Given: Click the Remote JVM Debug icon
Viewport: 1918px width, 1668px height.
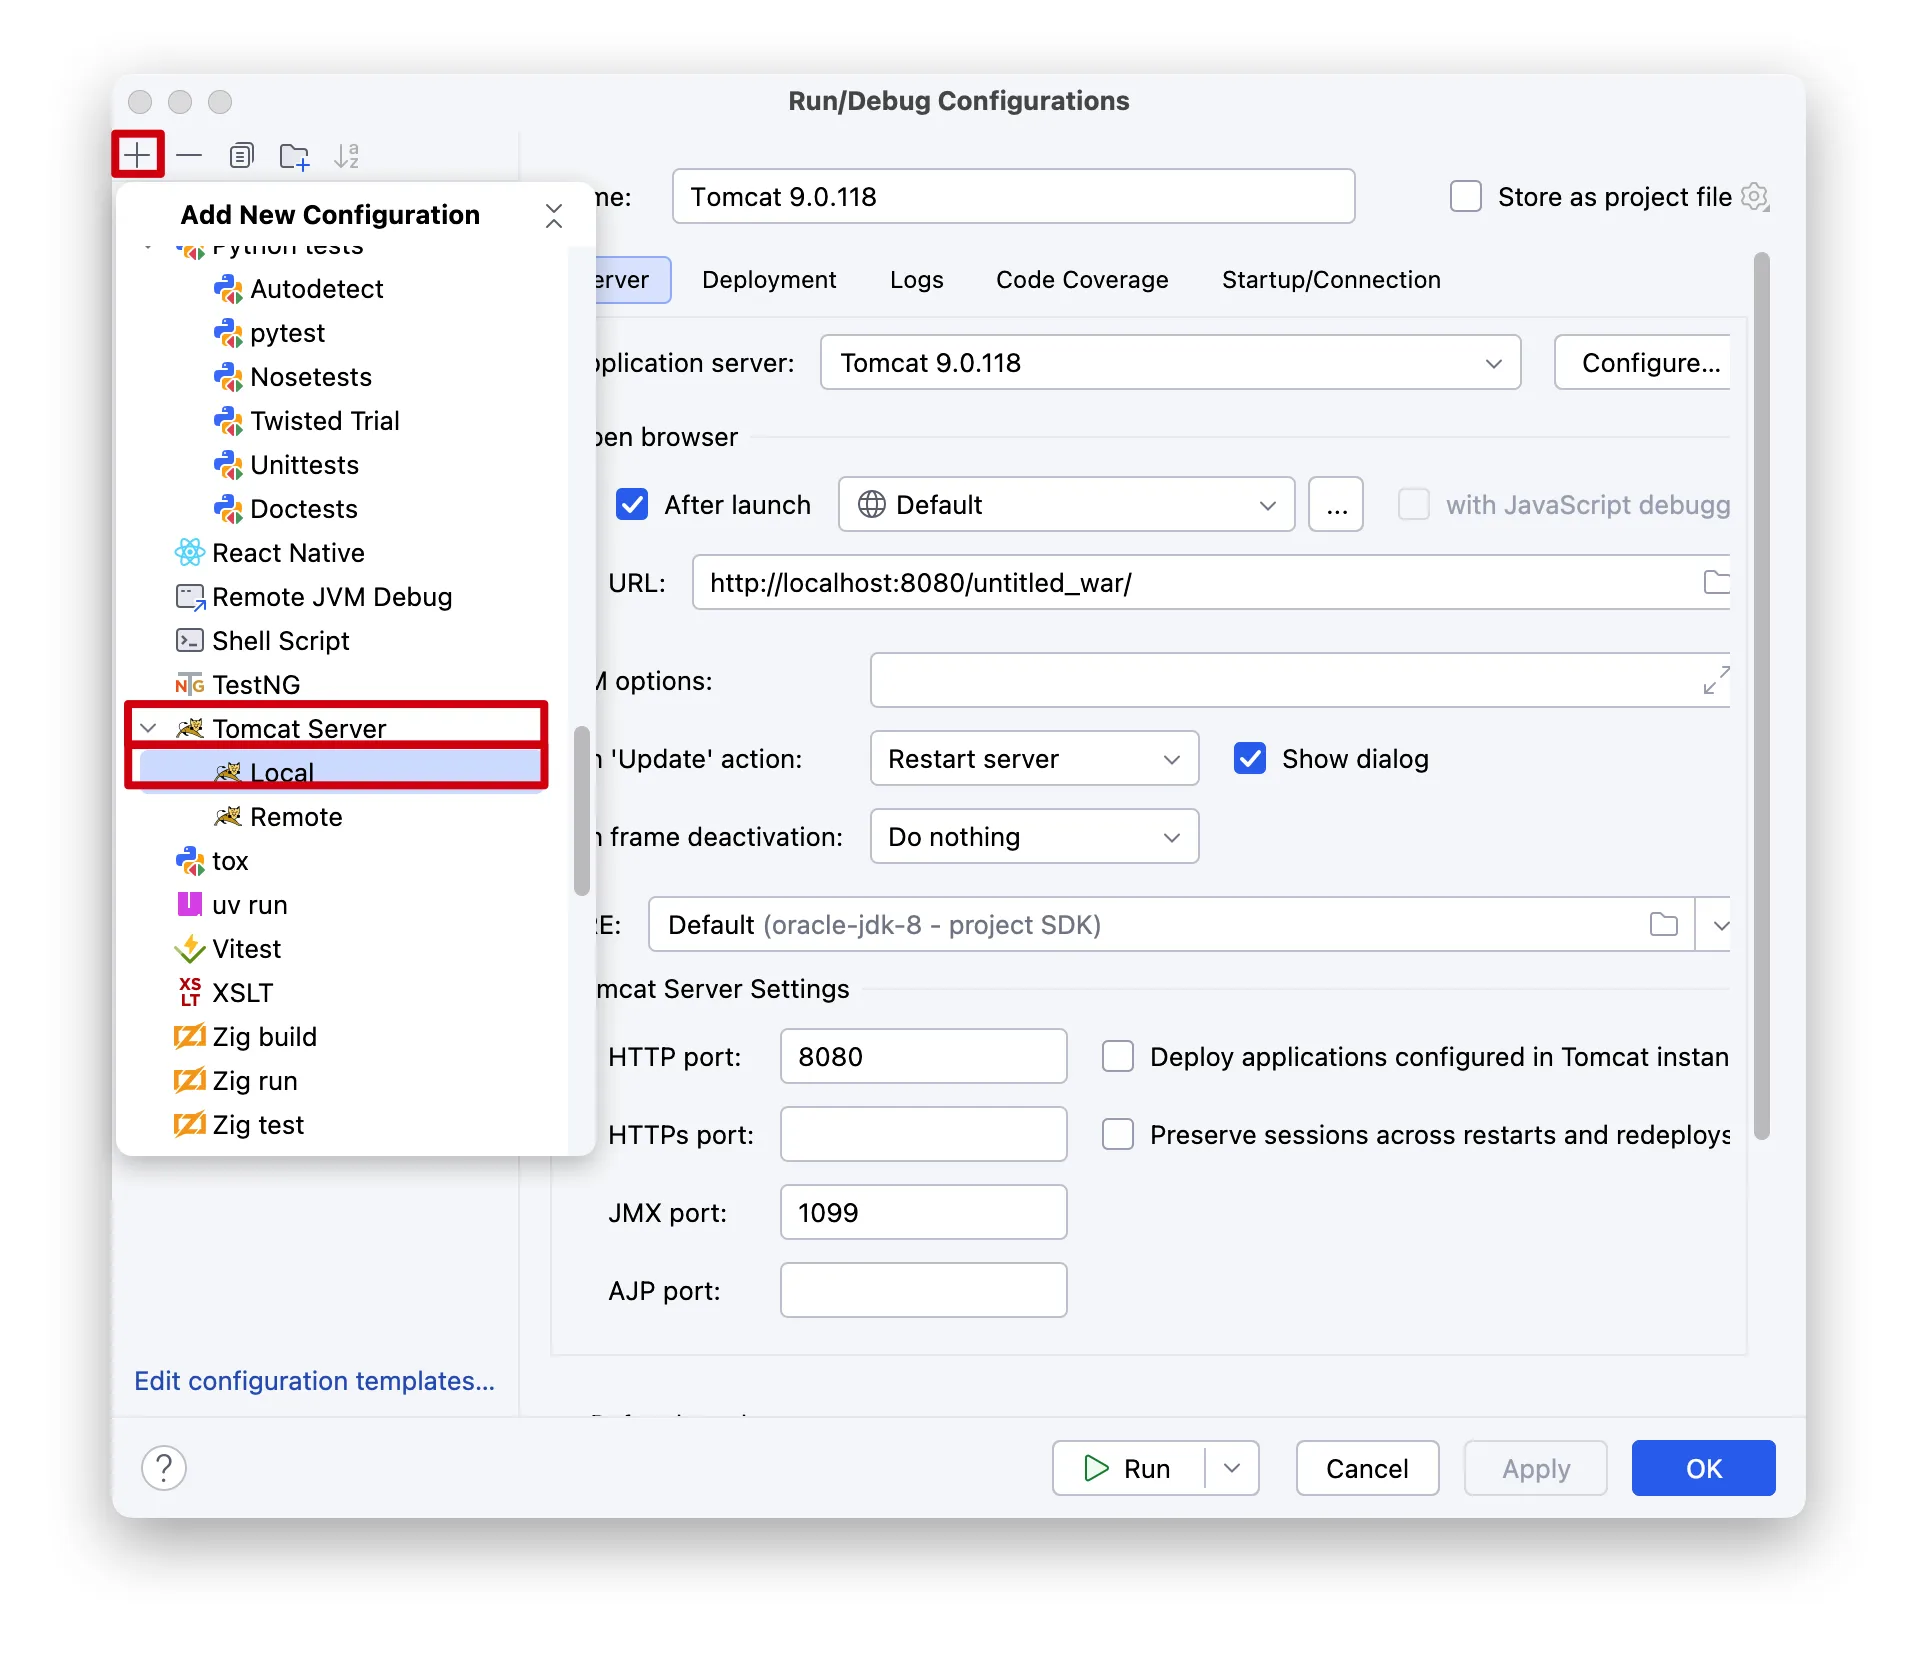Looking at the screenshot, I should tap(190, 597).
